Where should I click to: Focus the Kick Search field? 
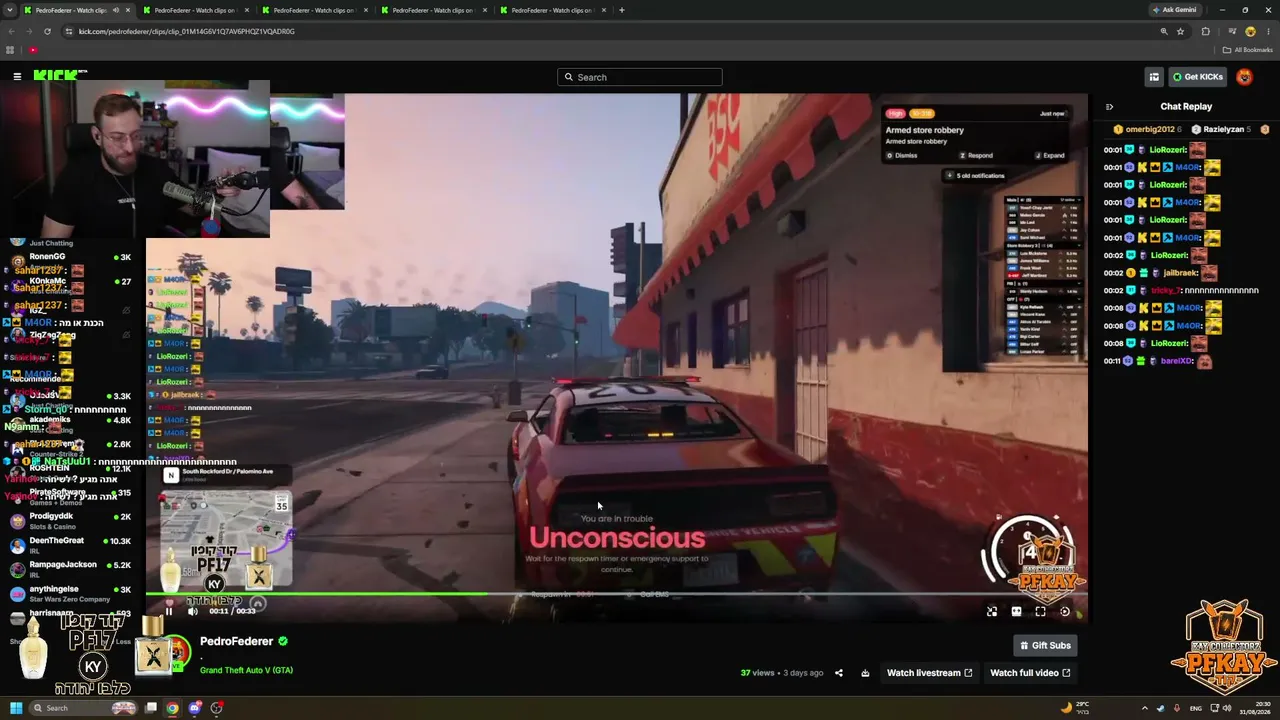pos(640,77)
